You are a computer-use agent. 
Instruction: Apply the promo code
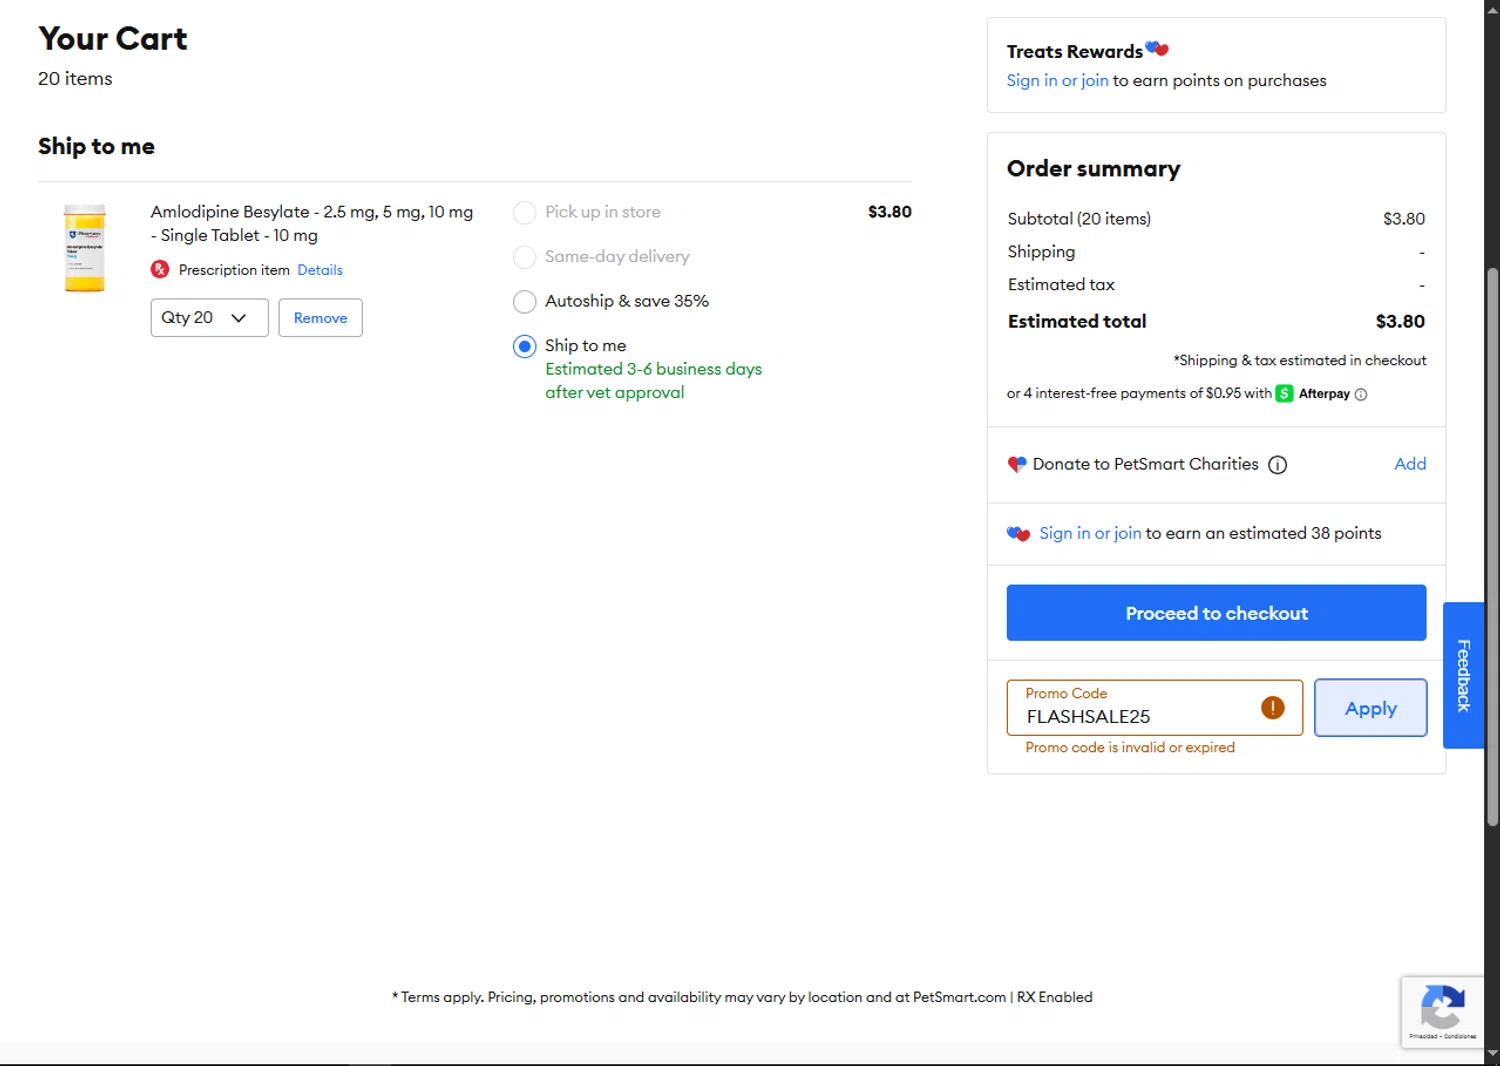click(1370, 708)
